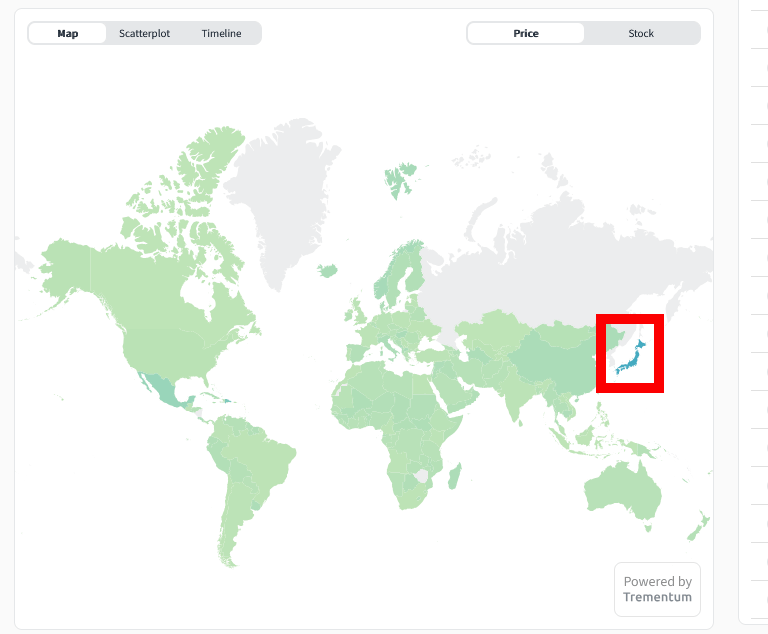Click Australia on the world map

(x=622, y=492)
